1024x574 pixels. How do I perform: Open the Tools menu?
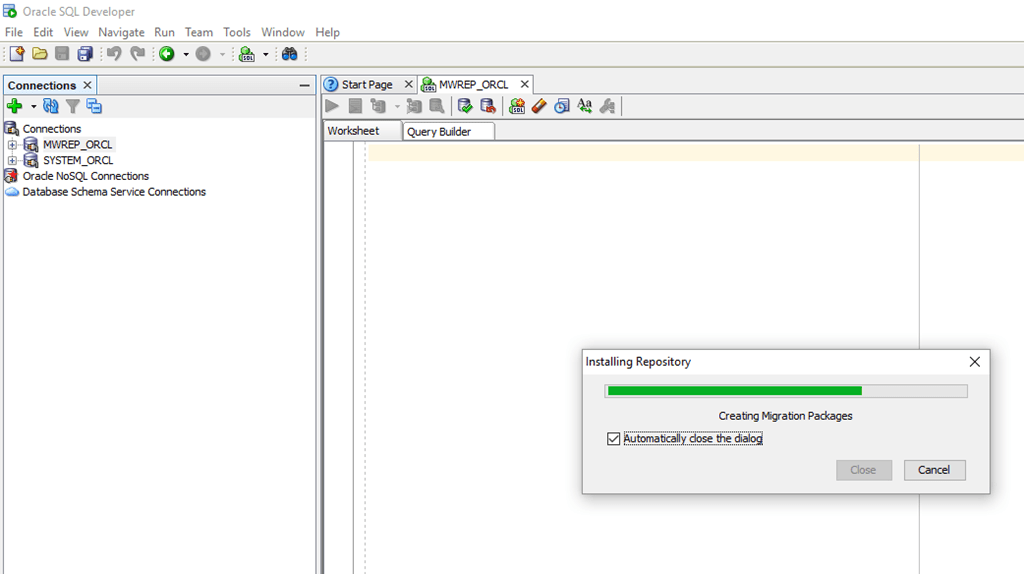pyautogui.click(x=236, y=32)
